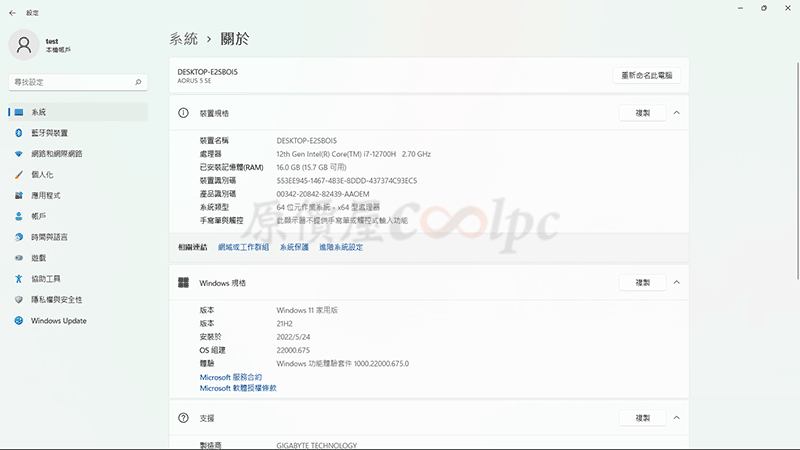Viewport: 800px width, 450px height.
Task: Click the search magnifier icon
Action: (x=138, y=82)
